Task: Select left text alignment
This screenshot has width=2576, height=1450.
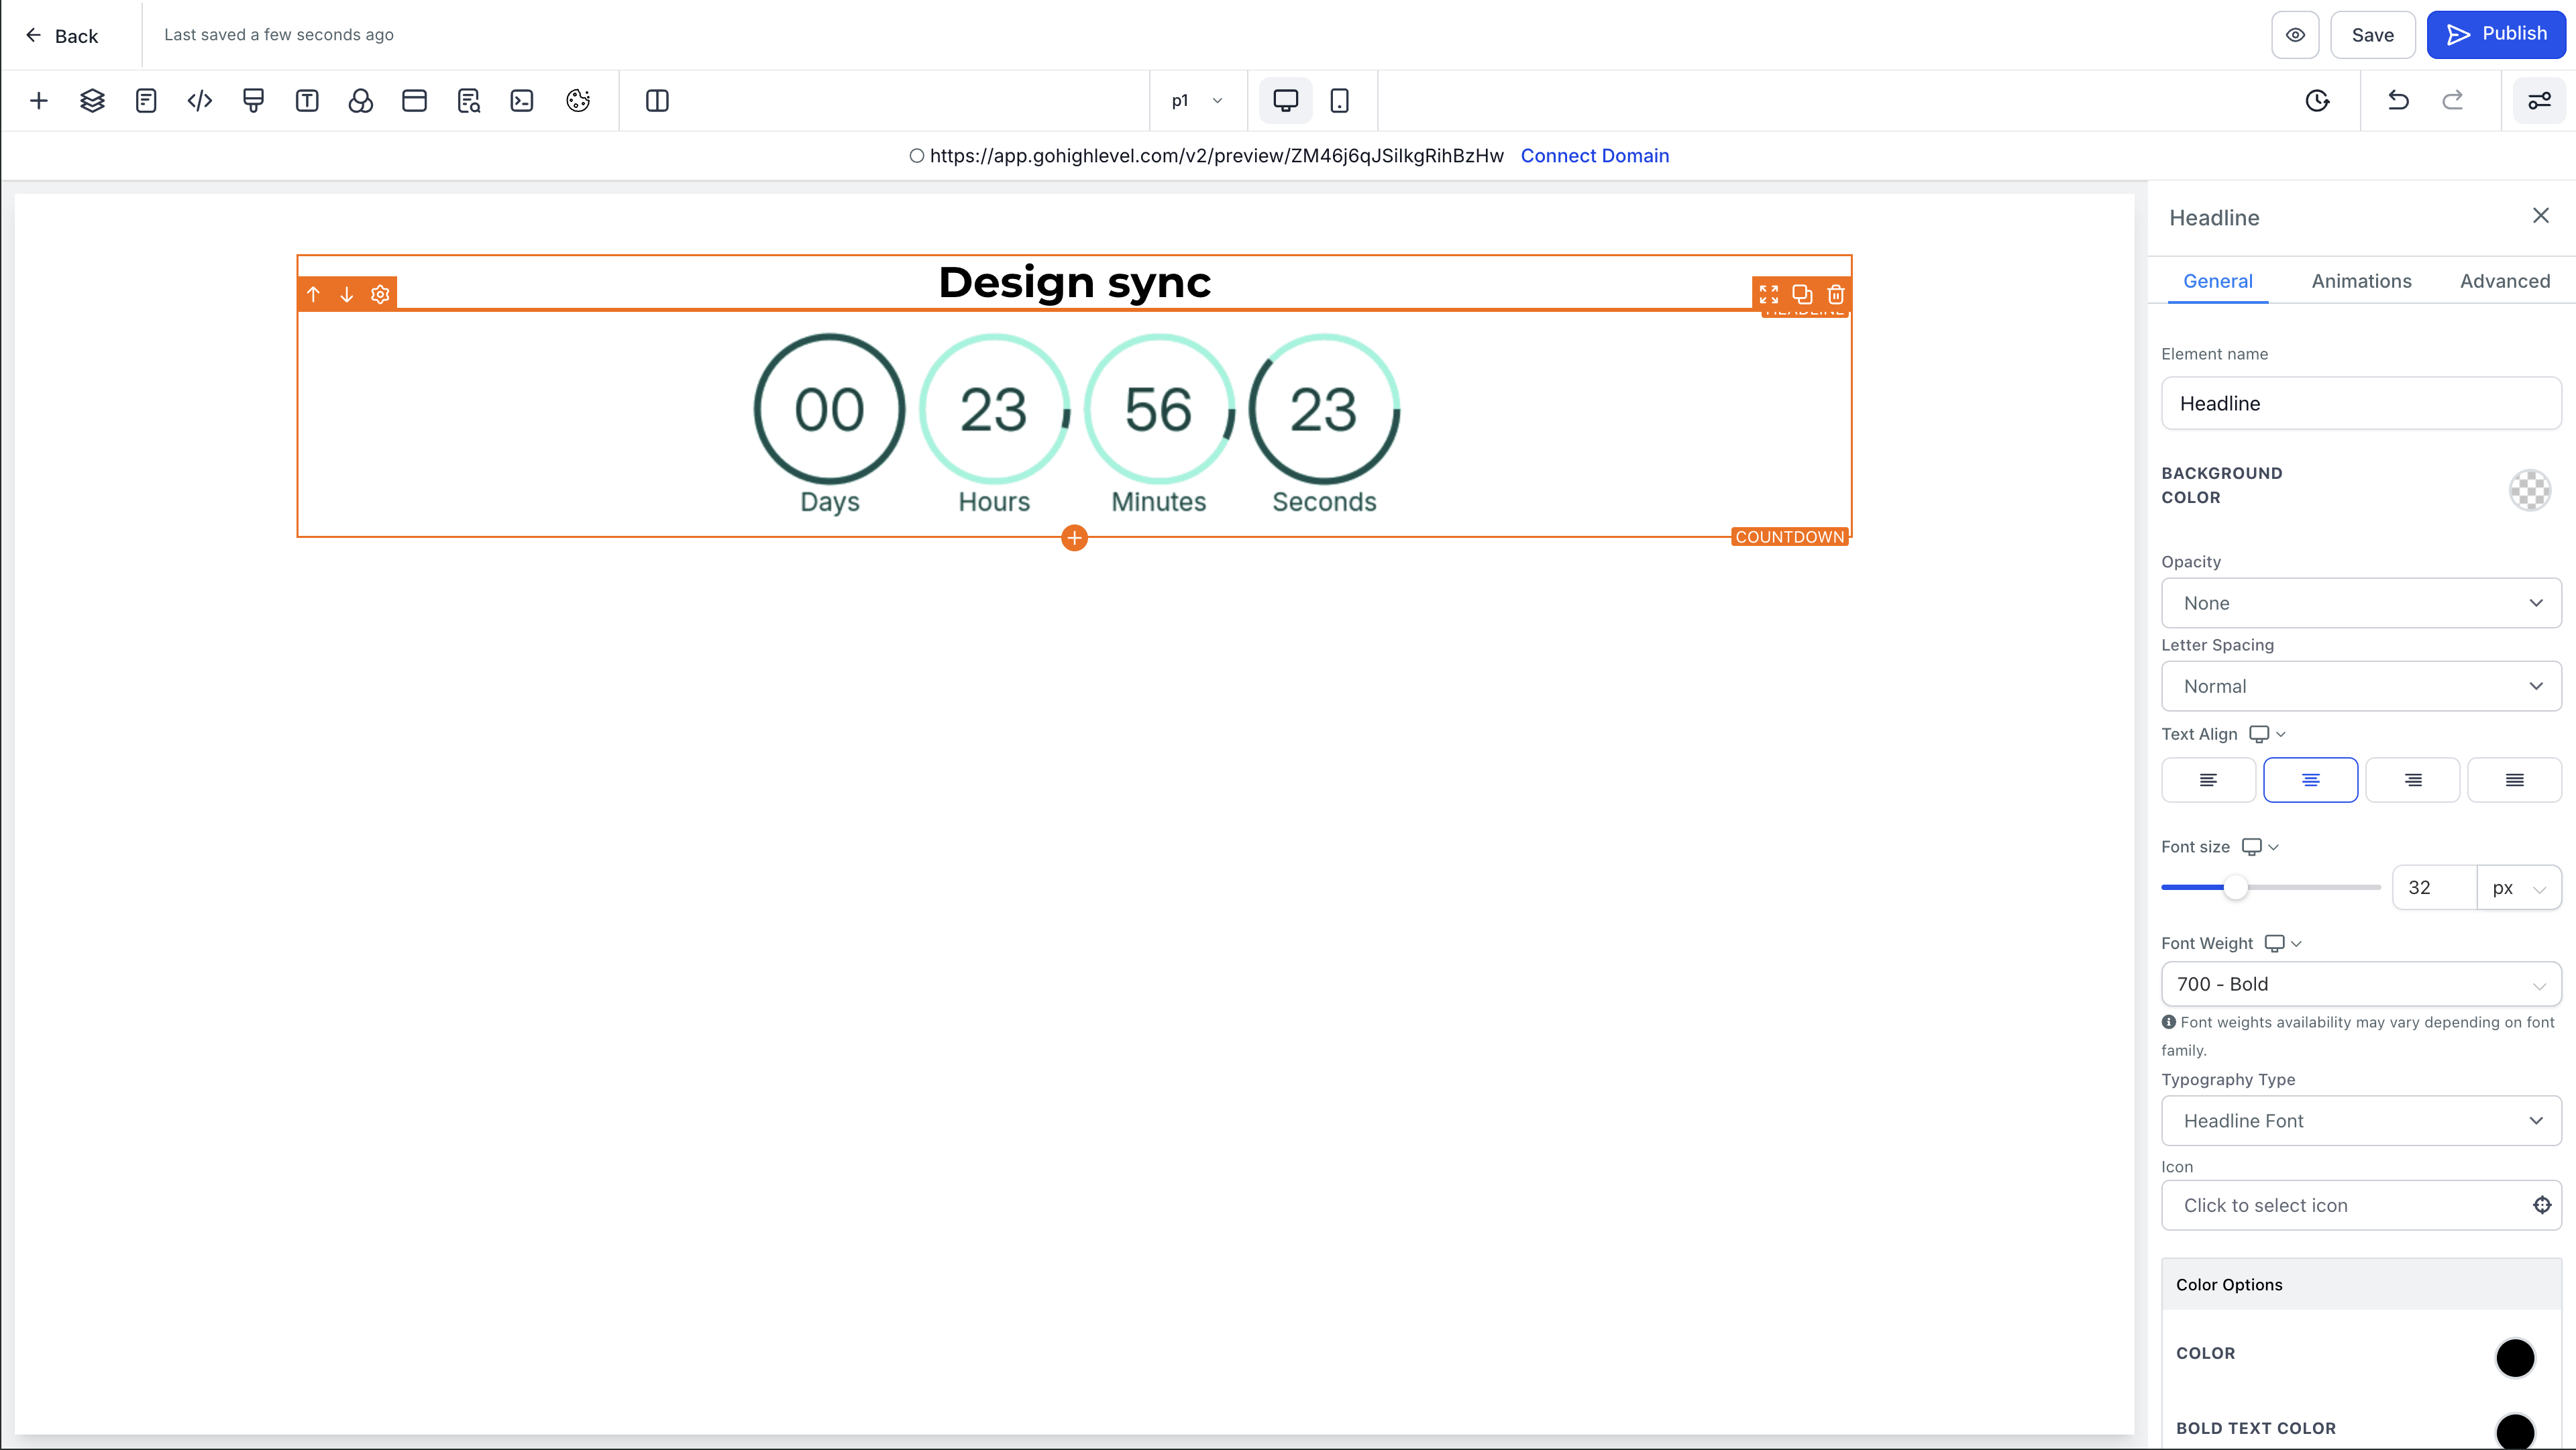Action: tap(2208, 780)
